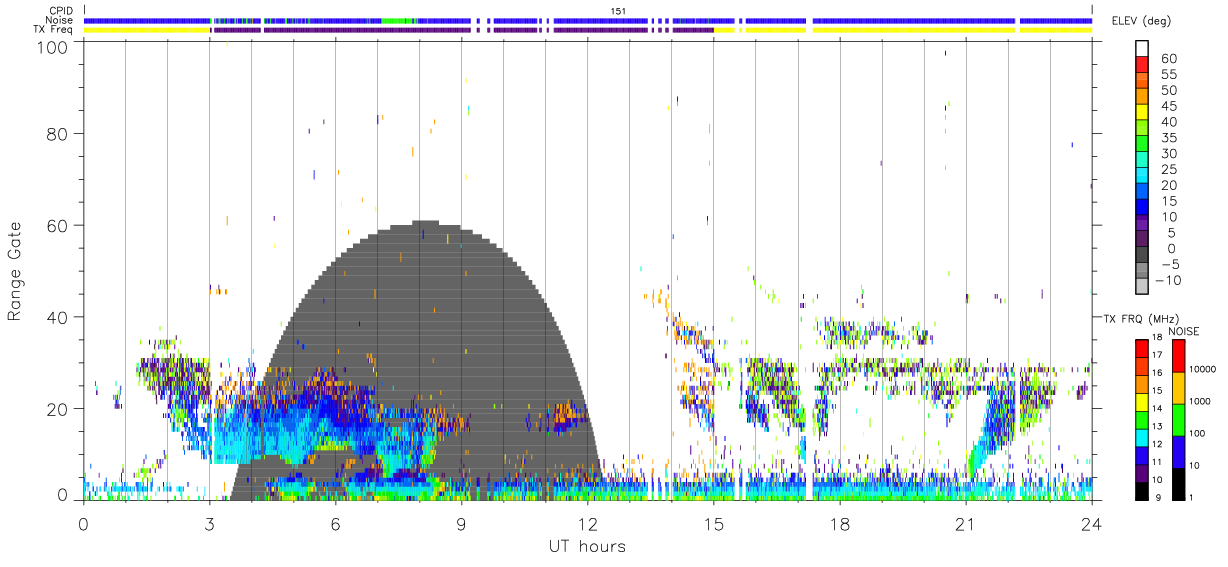Viewport: 1228px width, 567px height.
Task: Click x-axis tick label '24'
Action: [1091, 522]
